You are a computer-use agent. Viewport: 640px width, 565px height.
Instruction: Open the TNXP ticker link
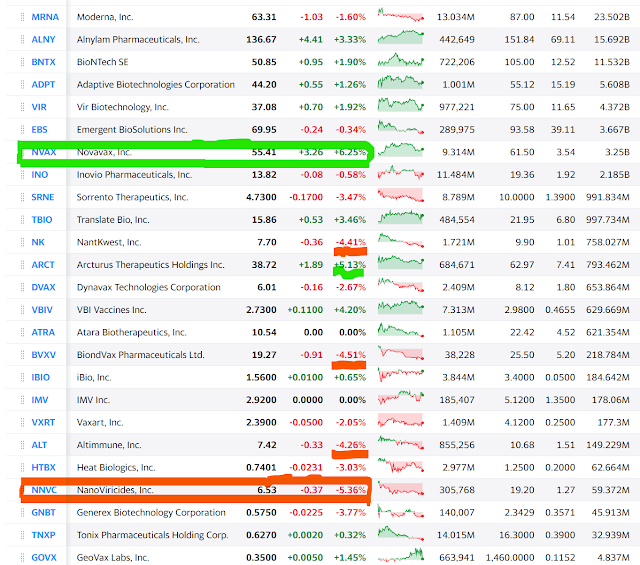(x=43, y=535)
